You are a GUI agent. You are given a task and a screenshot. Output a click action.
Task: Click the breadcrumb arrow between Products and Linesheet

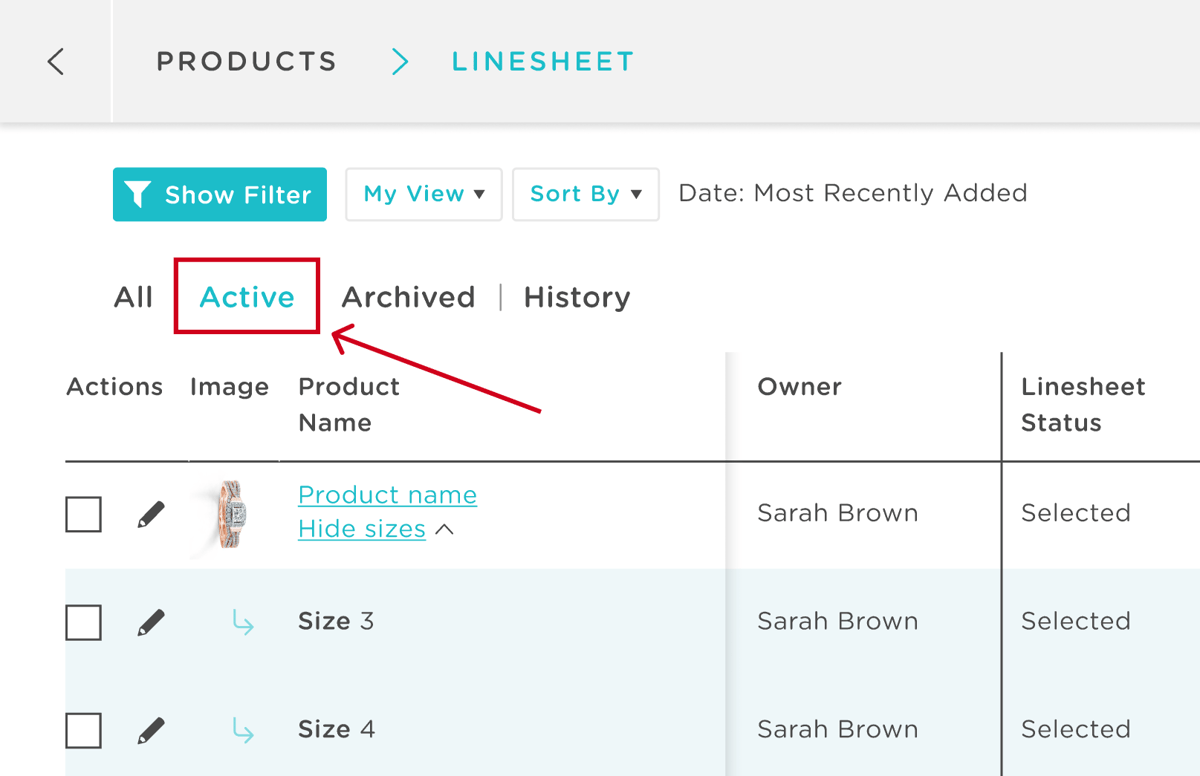point(399,61)
